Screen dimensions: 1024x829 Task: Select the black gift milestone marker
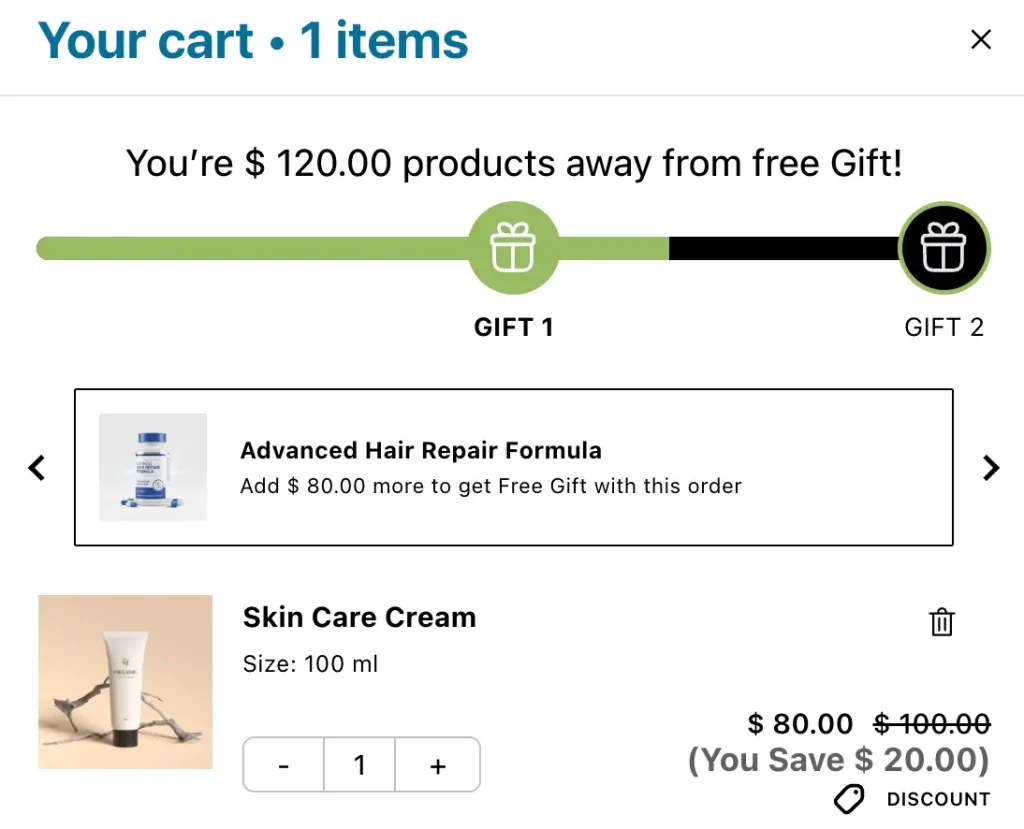[x=944, y=247]
